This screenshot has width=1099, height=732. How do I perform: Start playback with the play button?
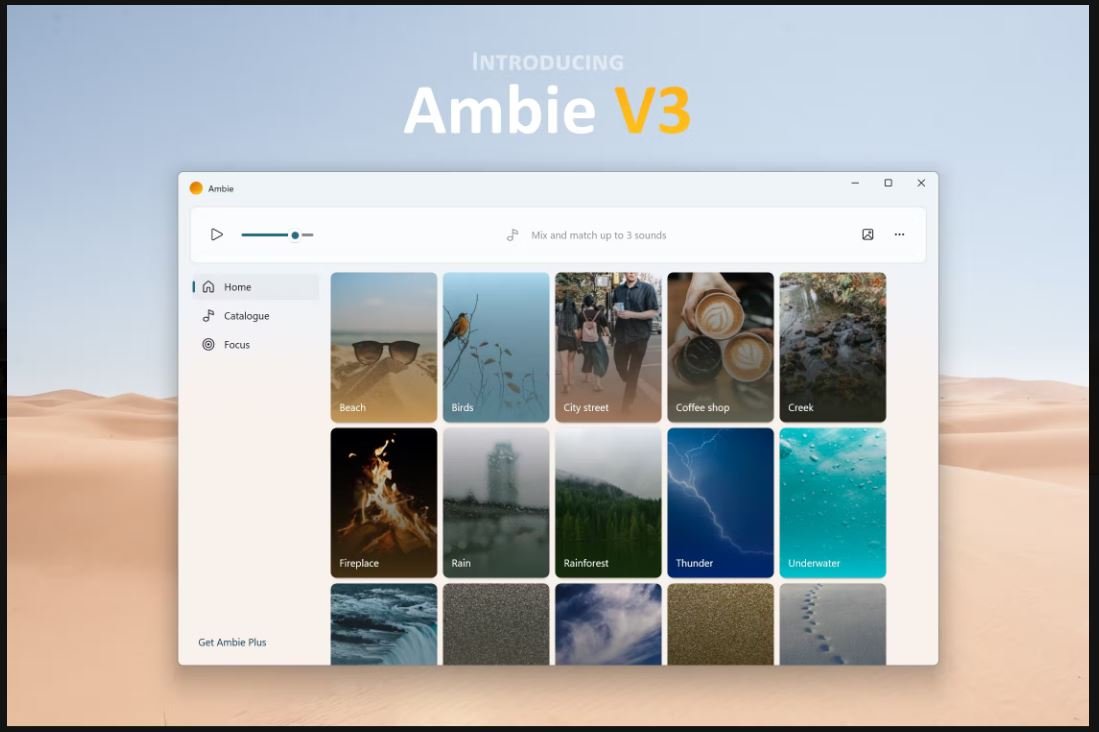217,235
